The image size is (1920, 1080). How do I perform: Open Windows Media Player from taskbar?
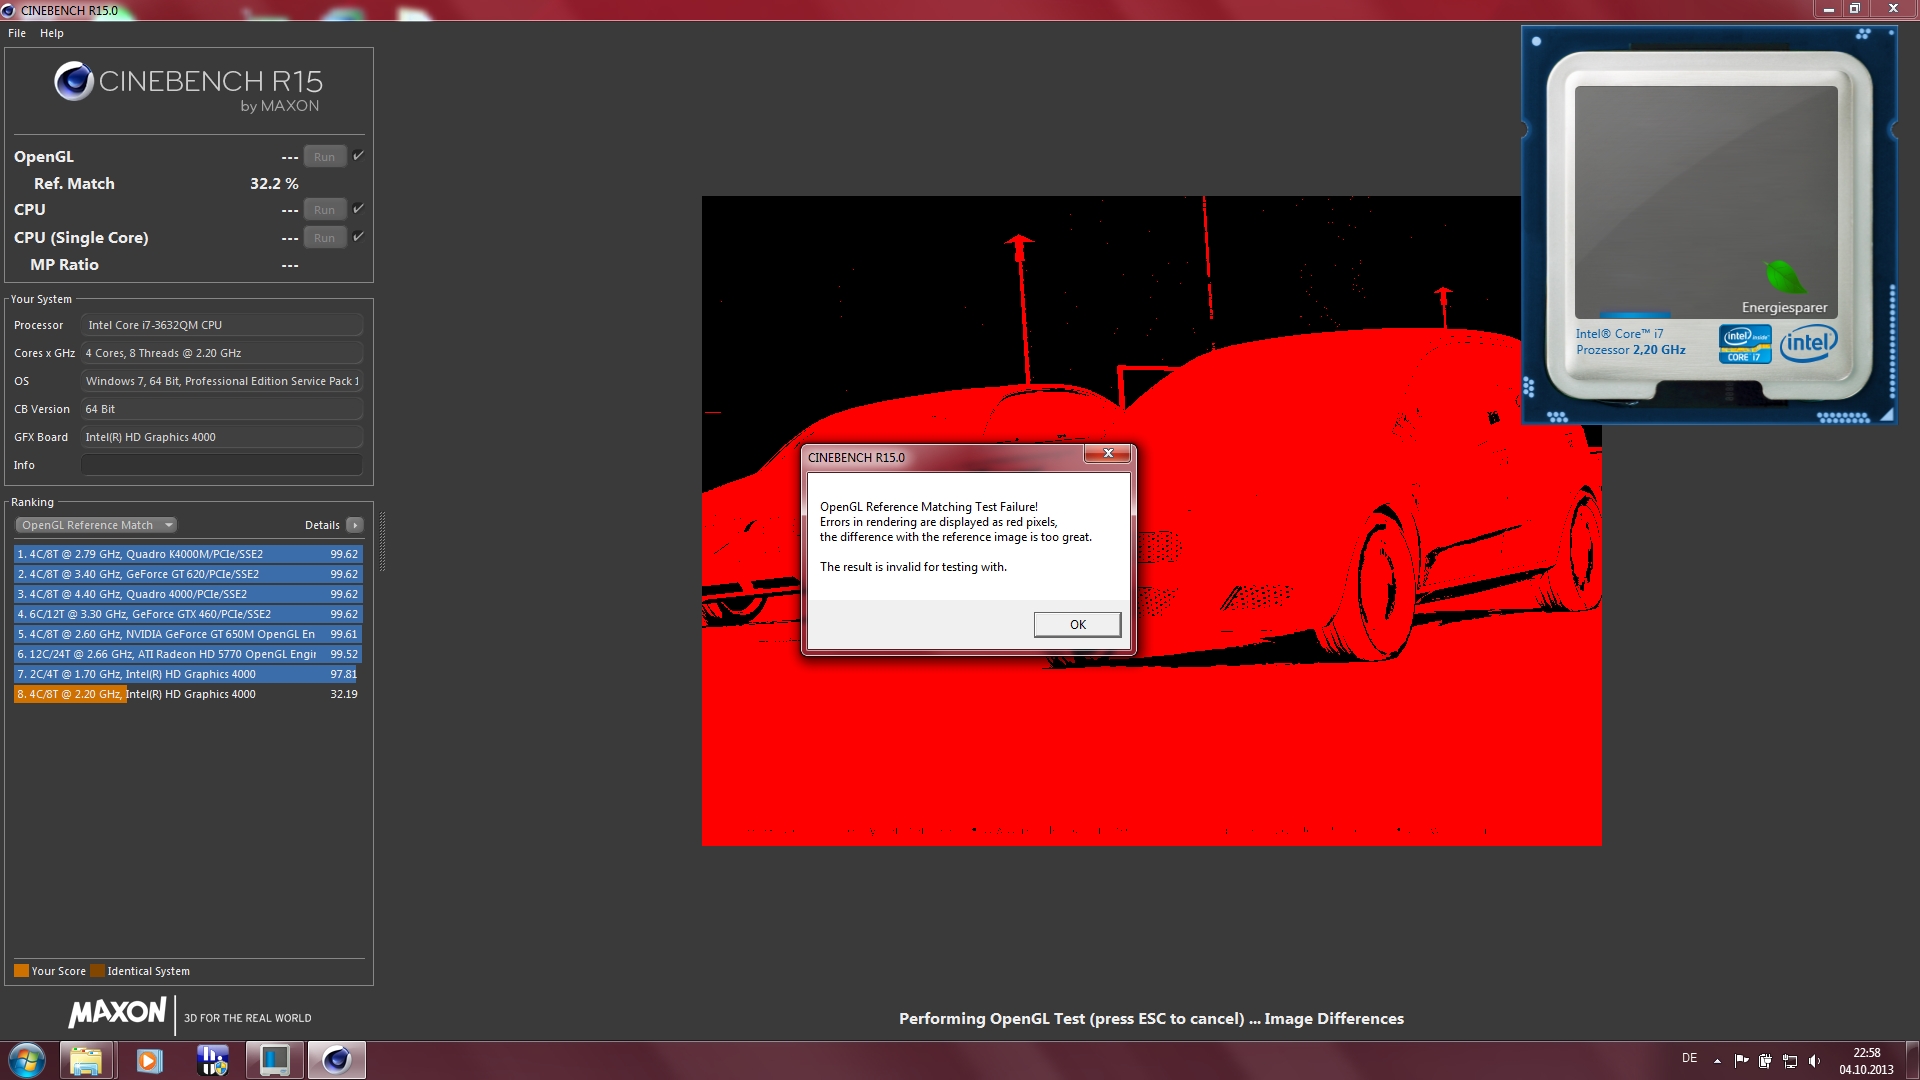click(149, 1060)
